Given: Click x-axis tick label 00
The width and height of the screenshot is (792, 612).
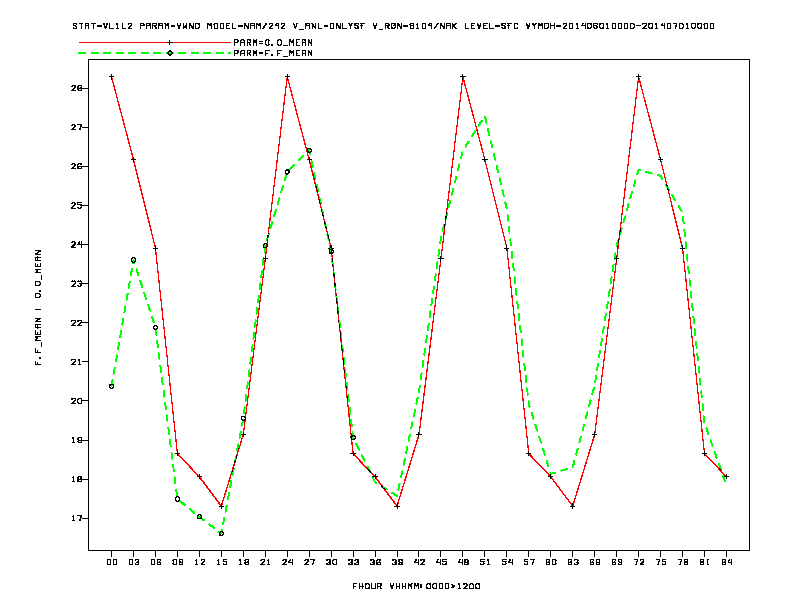Looking at the screenshot, I should coord(112,562).
